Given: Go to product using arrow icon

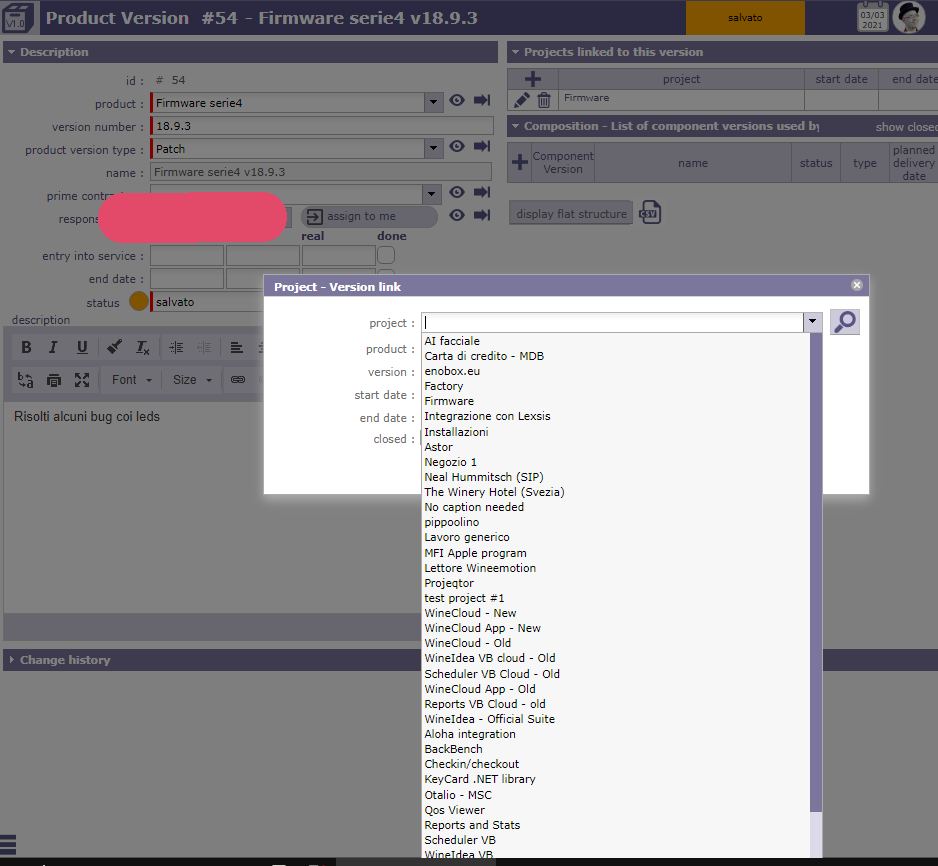Looking at the screenshot, I should click(x=482, y=101).
